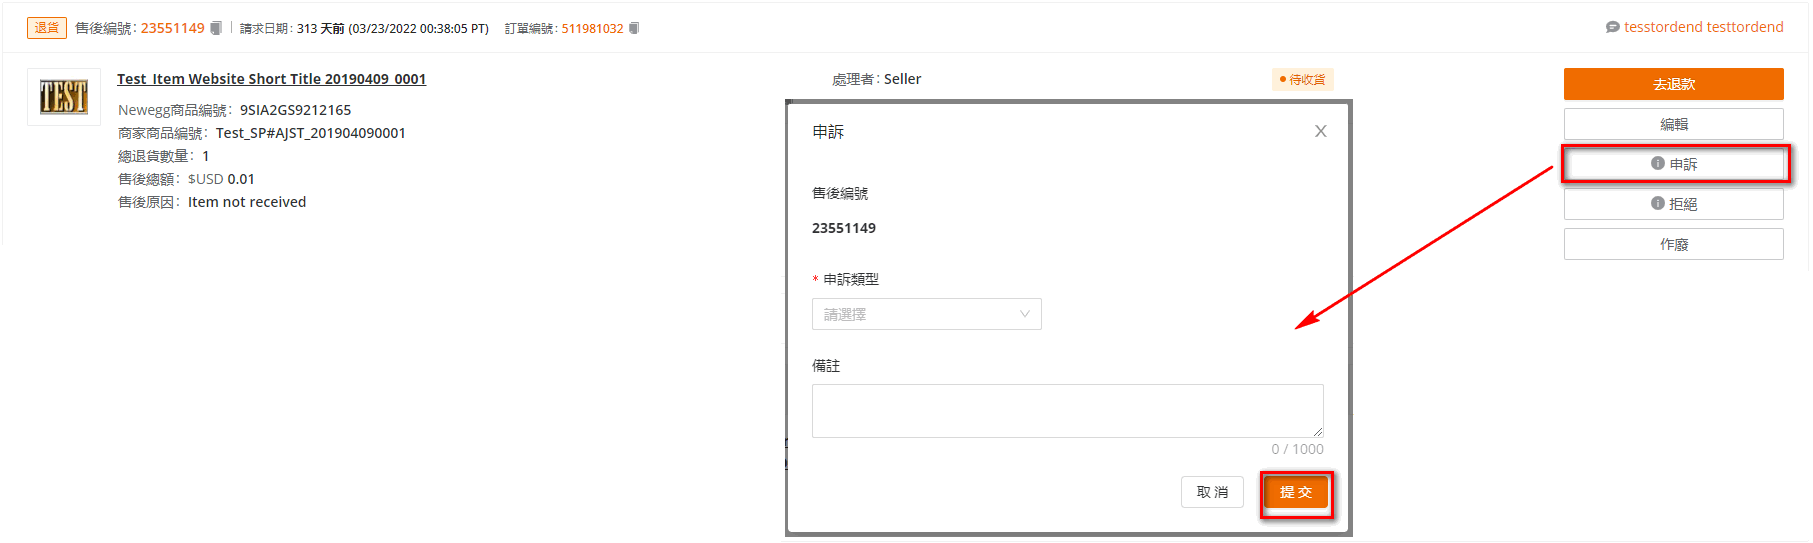The width and height of the screenshot is (1813, 543).
Task: Click the testordend testtordend customer name
Action: (x=1703, y=27)
